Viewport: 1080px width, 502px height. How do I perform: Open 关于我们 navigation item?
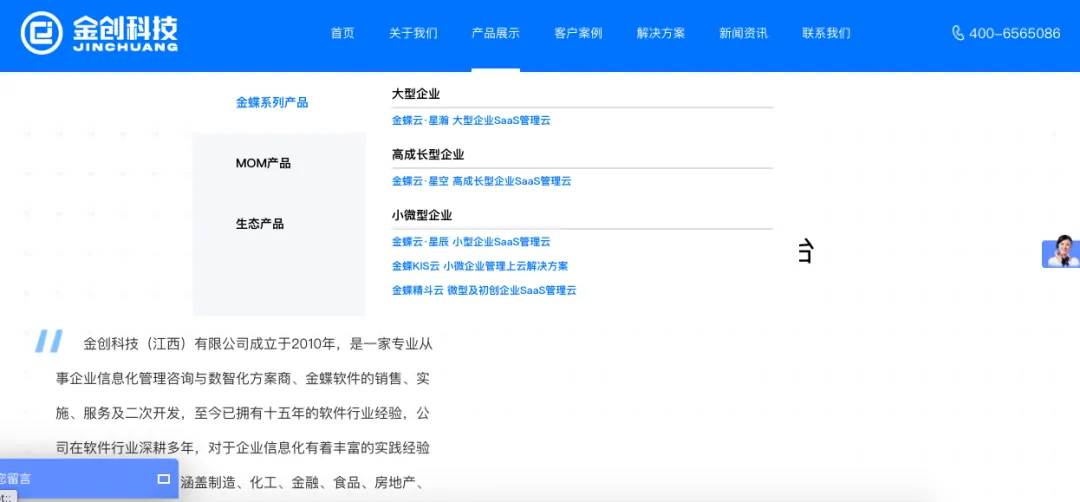pos(413,33)
